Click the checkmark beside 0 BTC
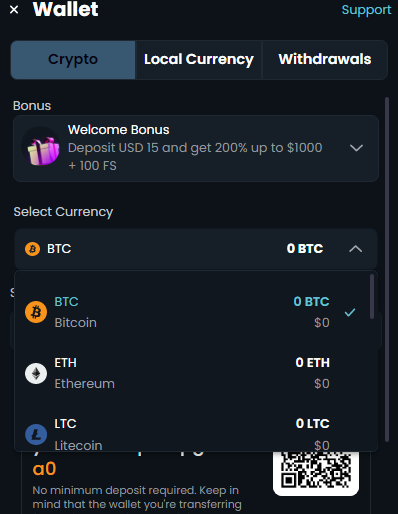This screenshot has width=398, height=514. click(x=350, y=312)
